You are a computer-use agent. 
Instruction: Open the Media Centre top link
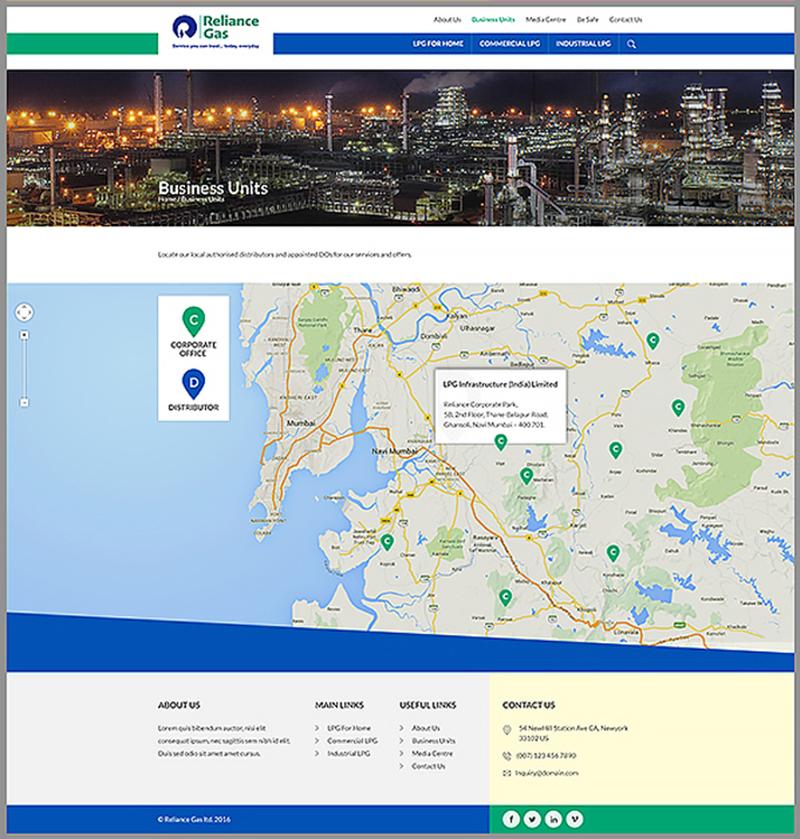(x=545, y=19)
